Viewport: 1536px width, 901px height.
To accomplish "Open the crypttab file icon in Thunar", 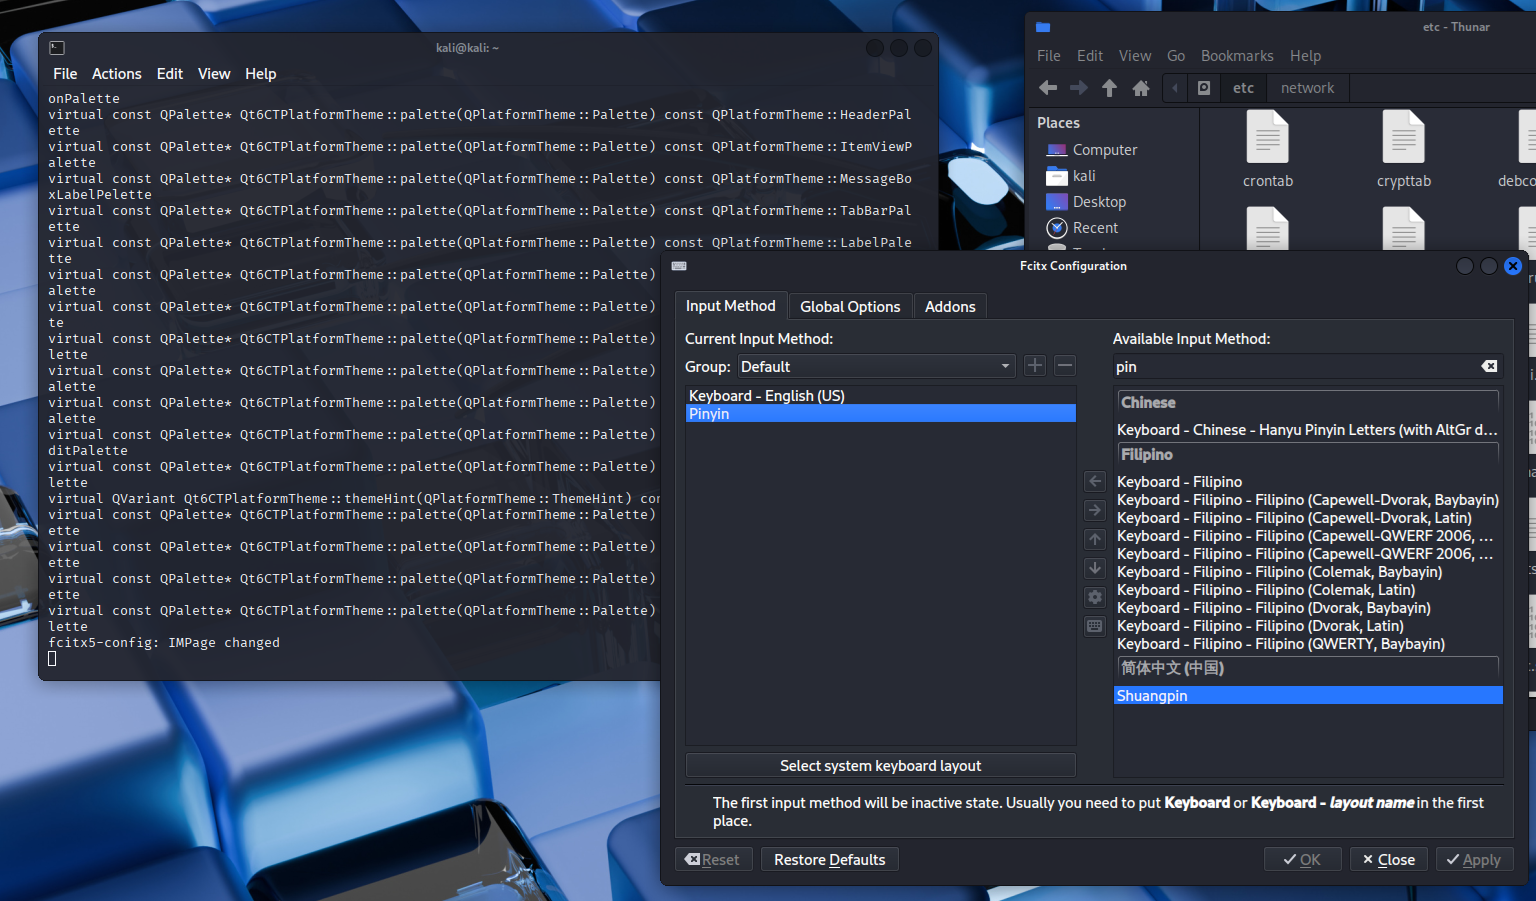I will click(x=1404, y=137).
